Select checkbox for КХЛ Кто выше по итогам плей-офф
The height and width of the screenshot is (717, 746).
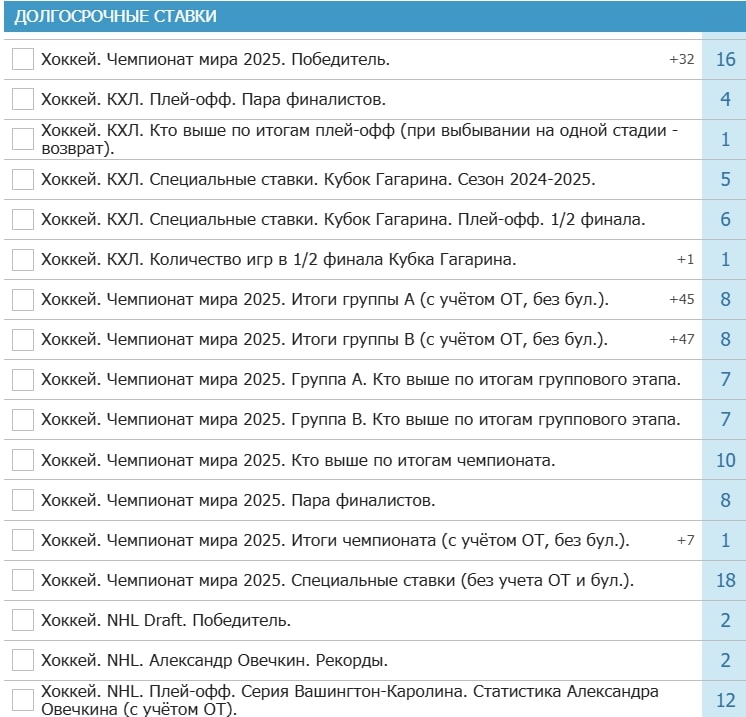tap(23, 139)
